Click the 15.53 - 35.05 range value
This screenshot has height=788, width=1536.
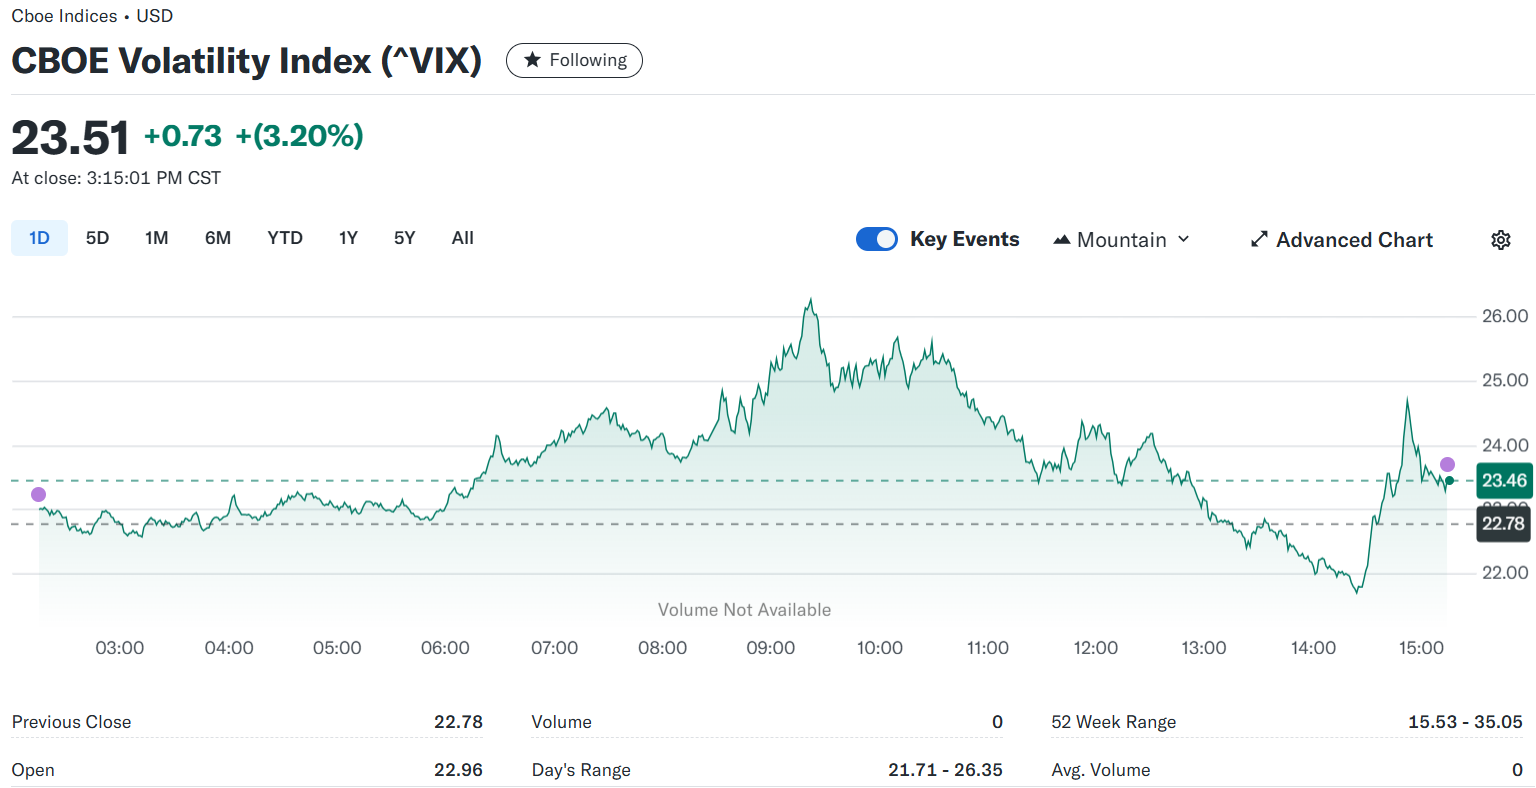point(1465,722)
